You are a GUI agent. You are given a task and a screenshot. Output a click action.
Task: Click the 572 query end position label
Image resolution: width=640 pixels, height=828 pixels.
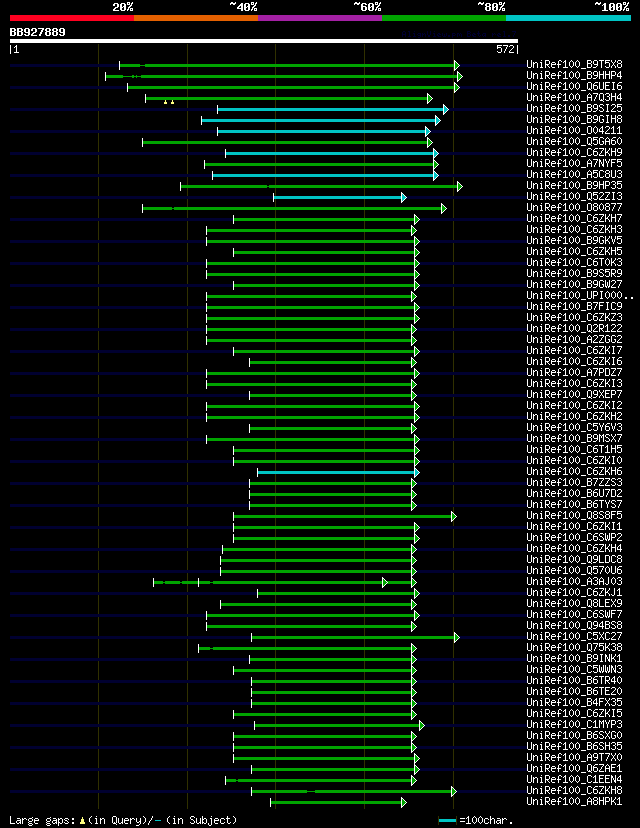tap(505, 50)
